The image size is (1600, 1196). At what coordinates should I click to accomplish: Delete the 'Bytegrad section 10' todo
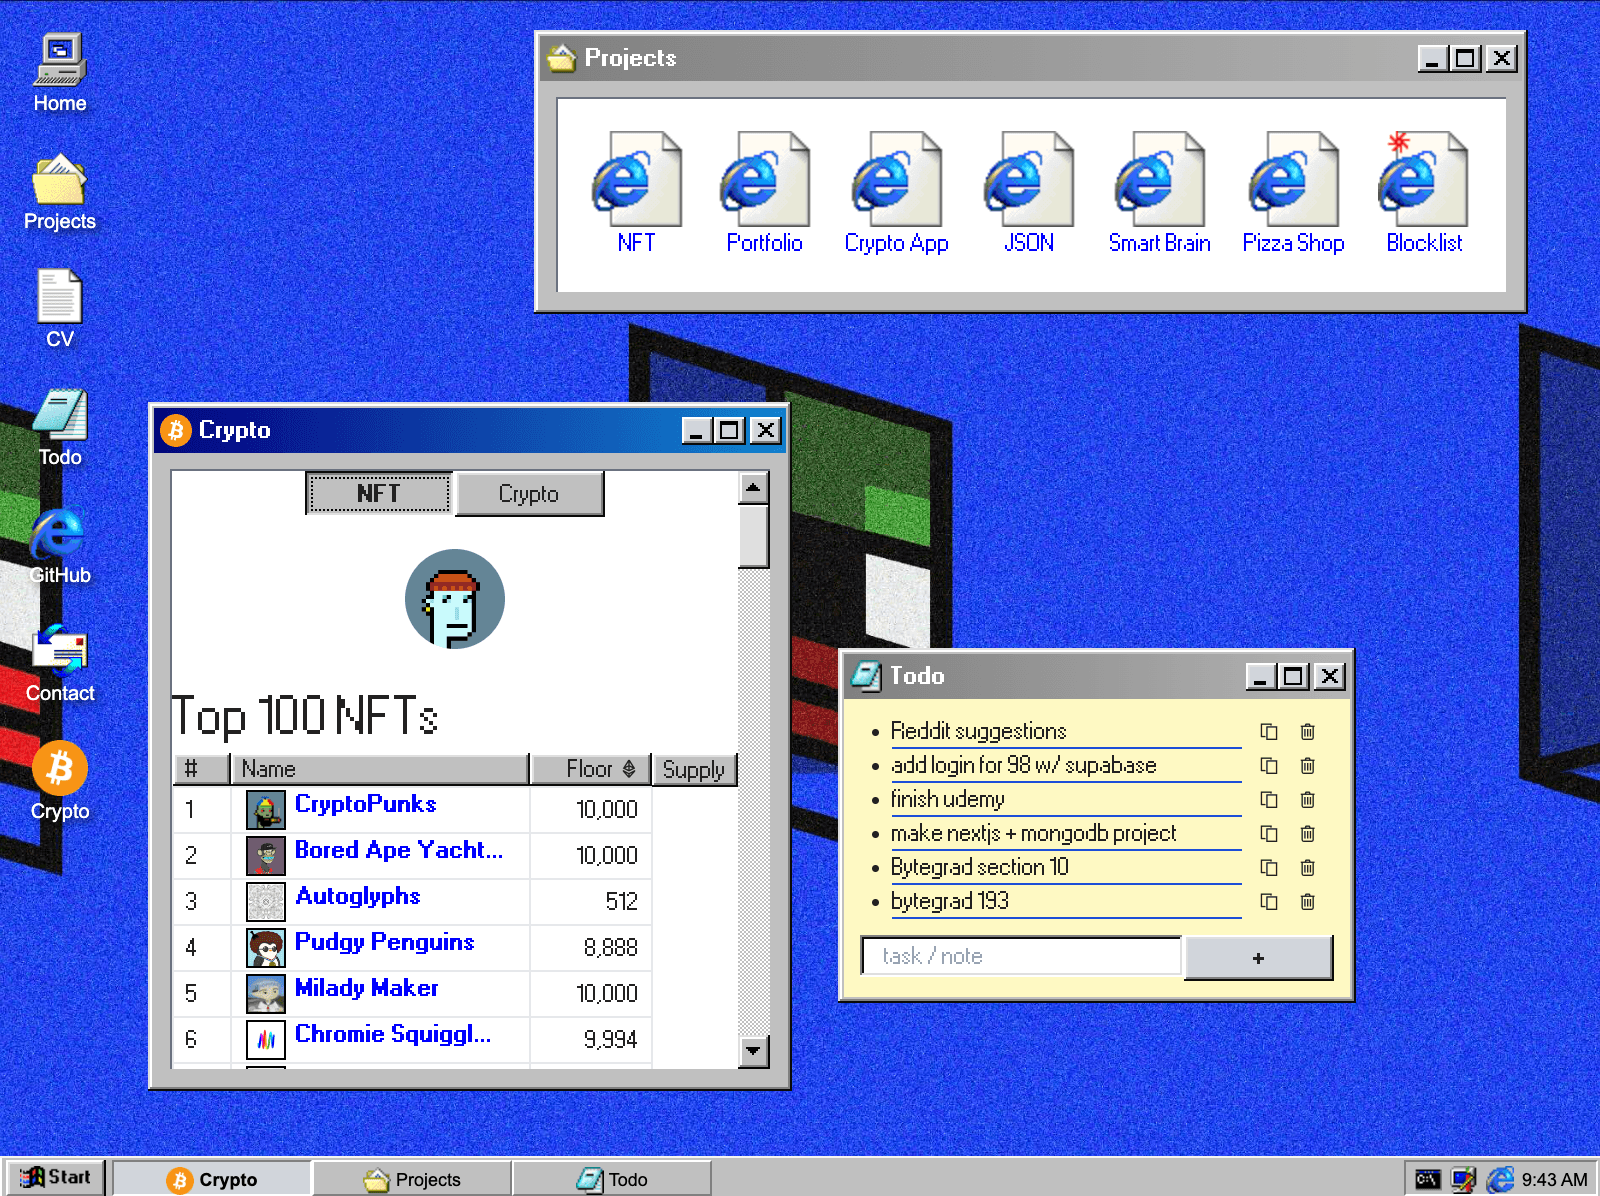(1307, 868)
